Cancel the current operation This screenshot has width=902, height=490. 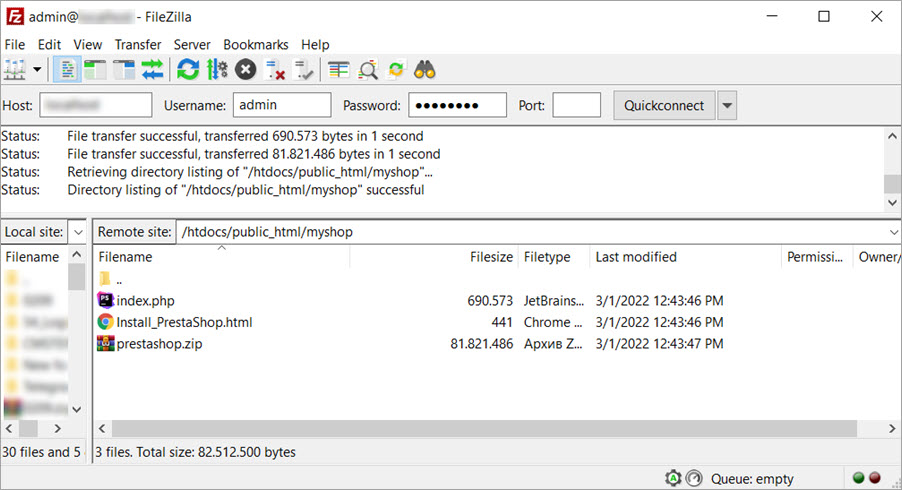245,70
